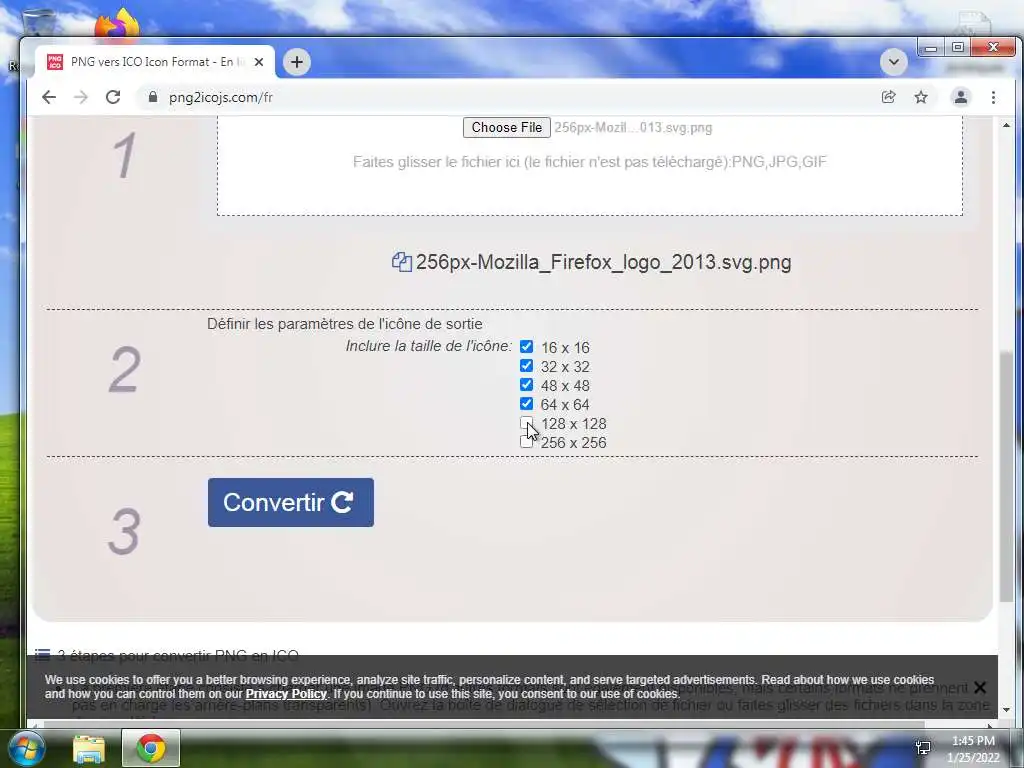Image resolution: width=1024 pixels, height=768 pixels.
Task: Uncheck the 48 x 48 icon size
Action: pos(526,385)
